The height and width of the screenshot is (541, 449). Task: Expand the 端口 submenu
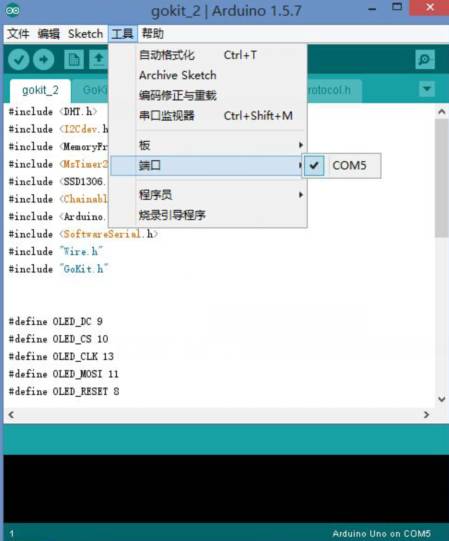206,166
